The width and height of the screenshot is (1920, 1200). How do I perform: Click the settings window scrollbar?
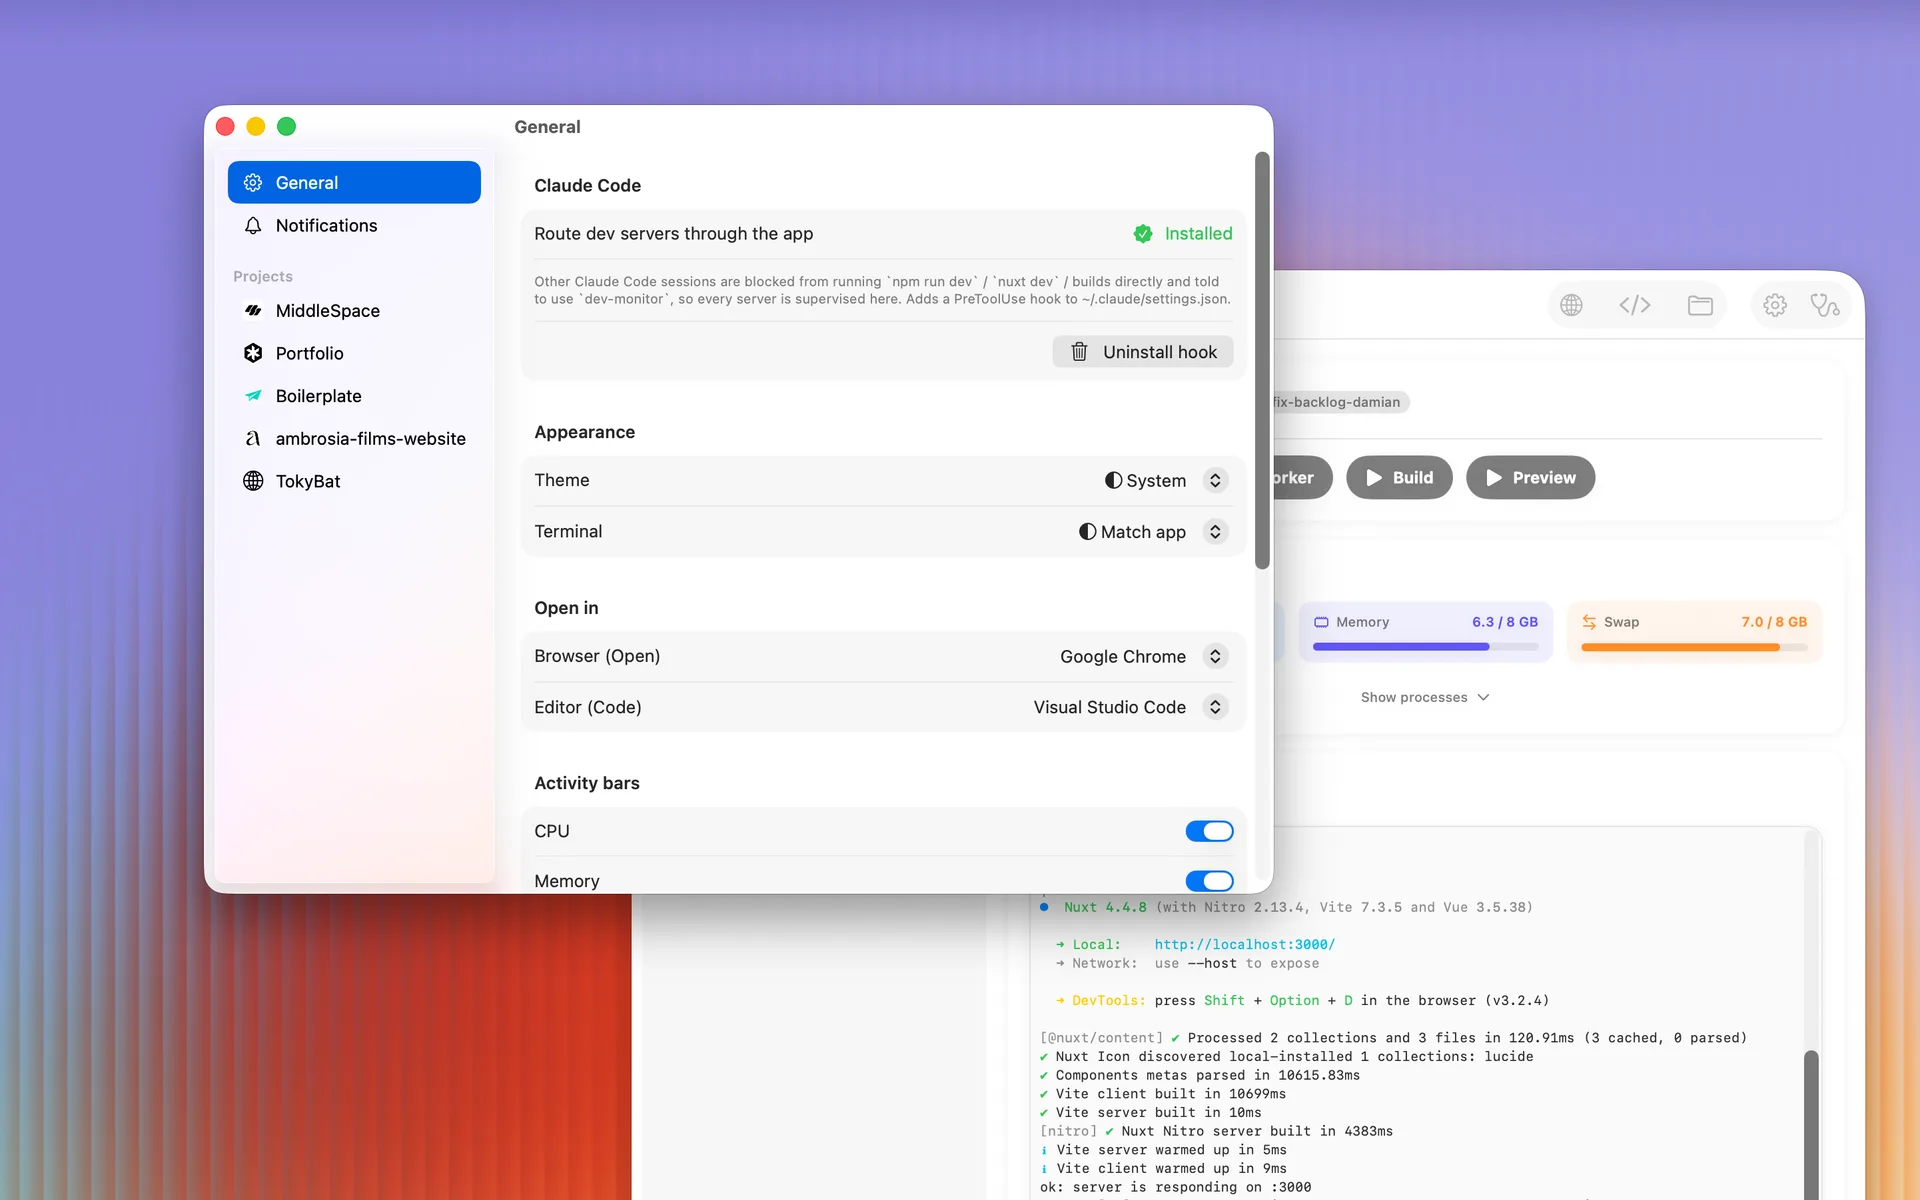pos(1262,360)
